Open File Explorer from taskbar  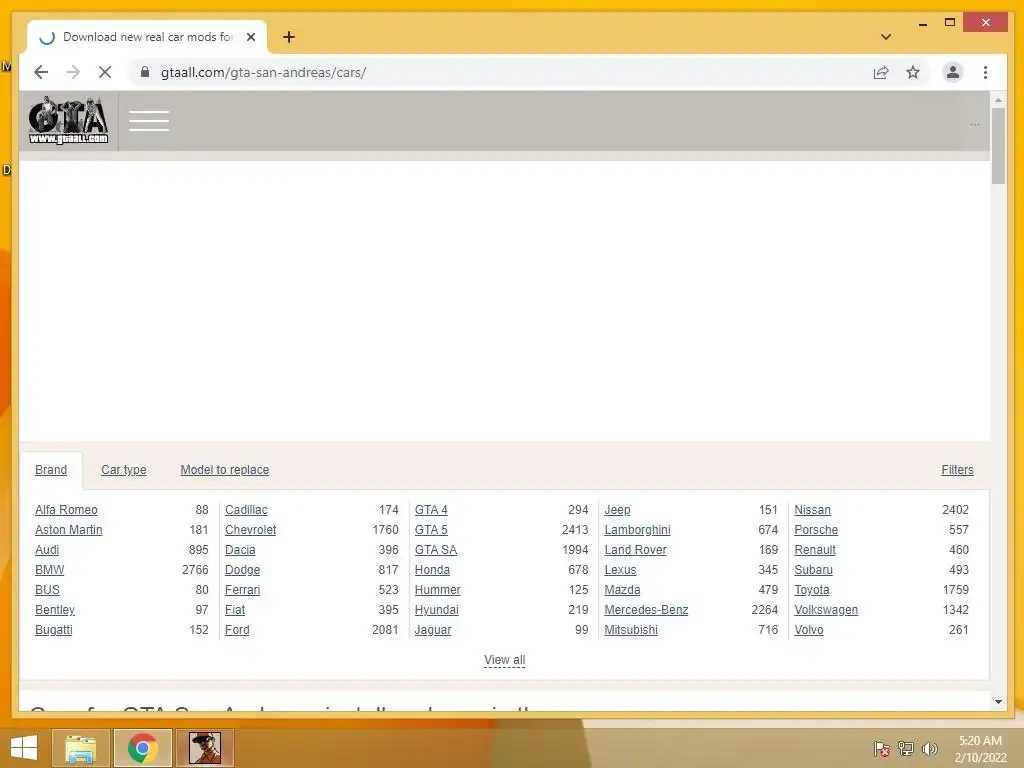(x=80, y=748)
